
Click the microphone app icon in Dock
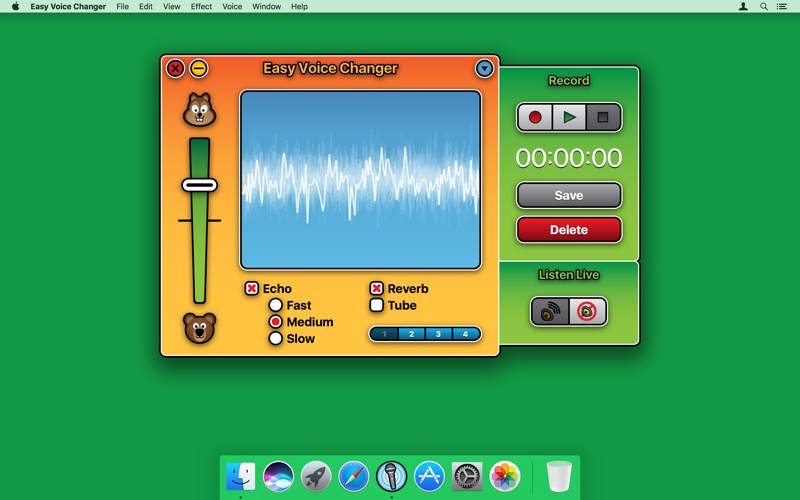point(391,476)
